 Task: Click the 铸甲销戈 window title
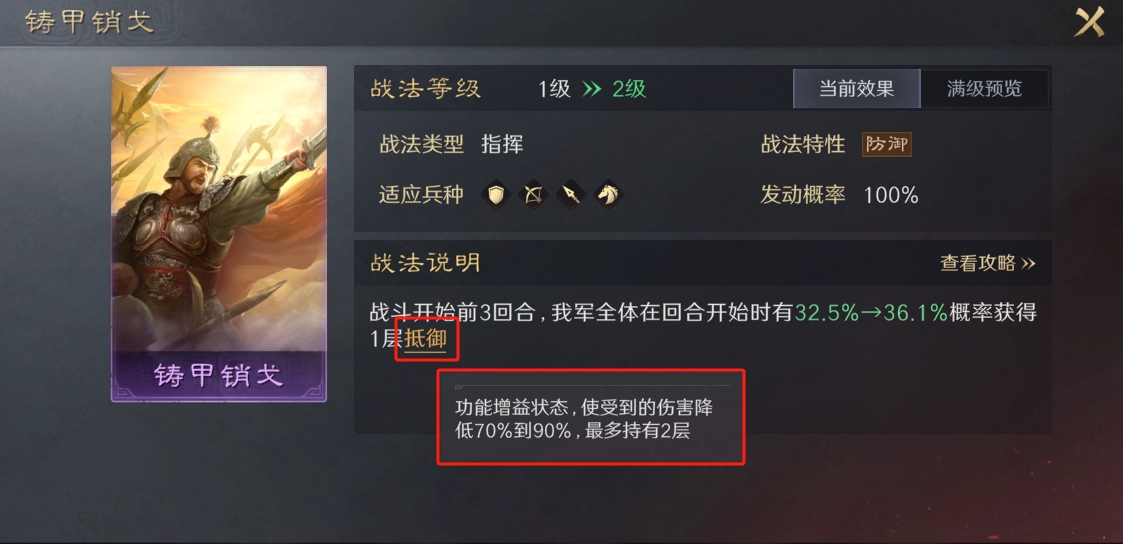[x=90, y=21]
